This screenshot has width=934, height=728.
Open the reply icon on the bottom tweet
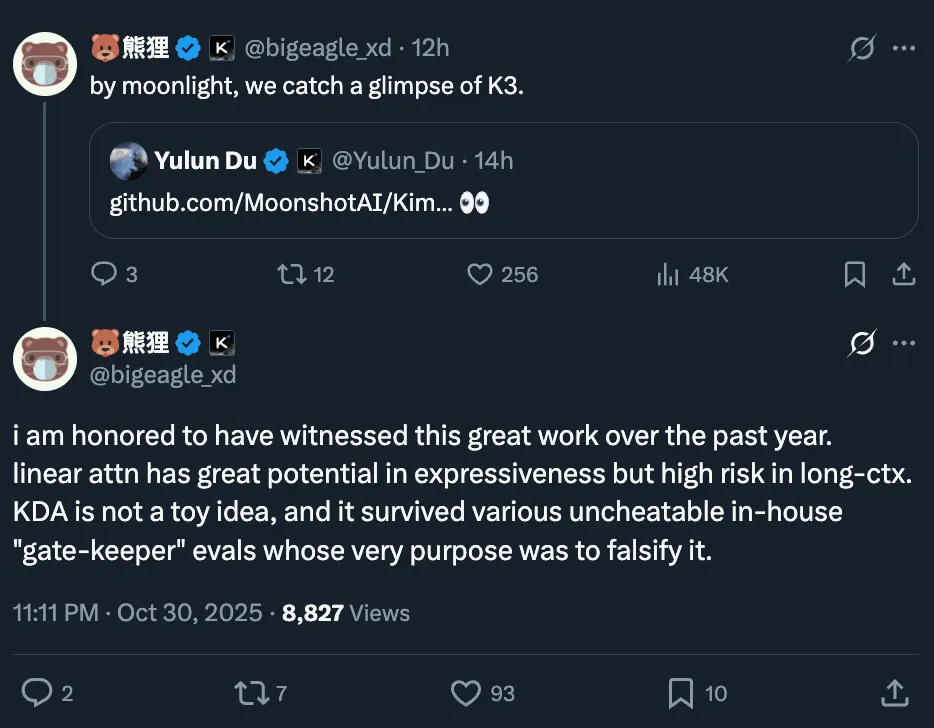click(37, 693)
